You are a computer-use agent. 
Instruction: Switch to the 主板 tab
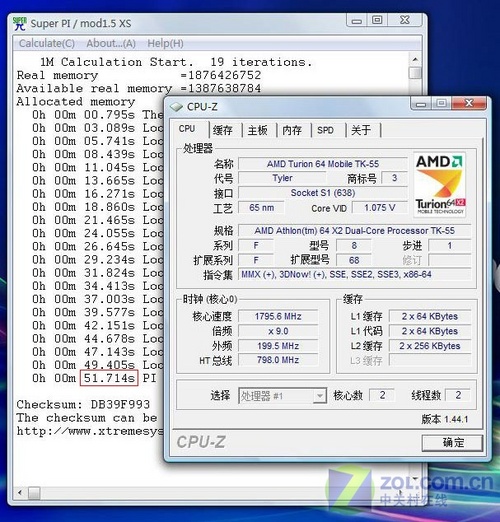(257, 130)
